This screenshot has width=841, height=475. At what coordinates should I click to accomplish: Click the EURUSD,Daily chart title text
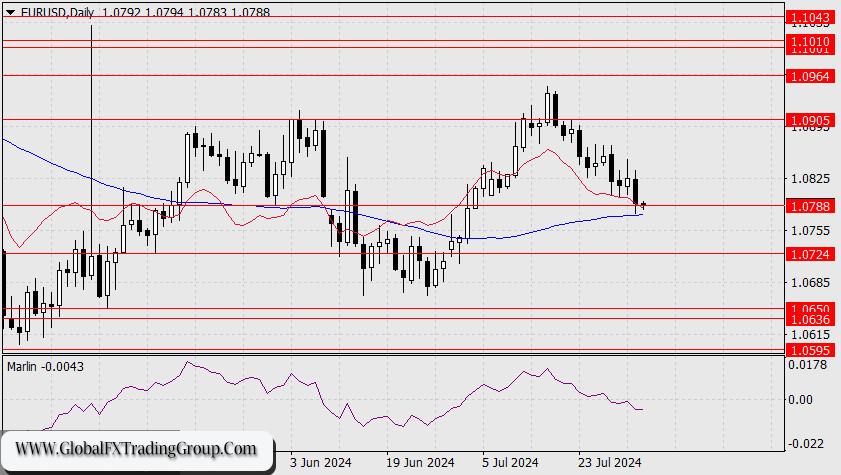(x=57, y=12)
